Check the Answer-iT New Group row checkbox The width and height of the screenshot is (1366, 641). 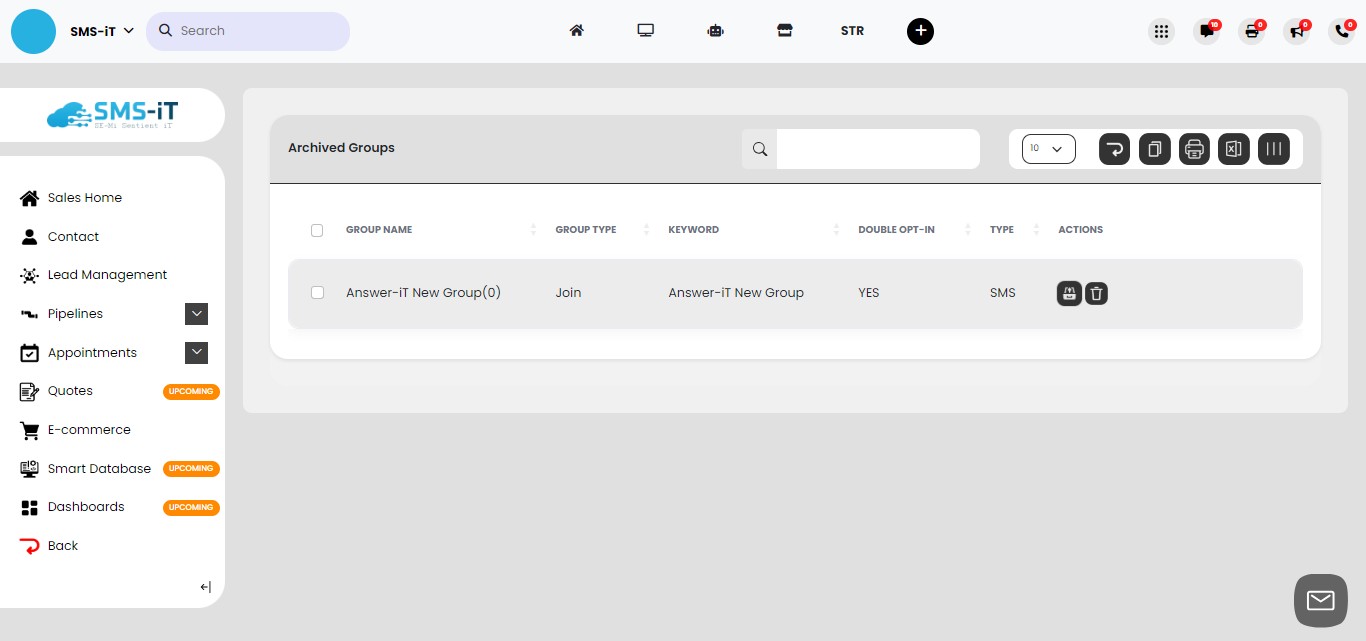pos(317,293)
